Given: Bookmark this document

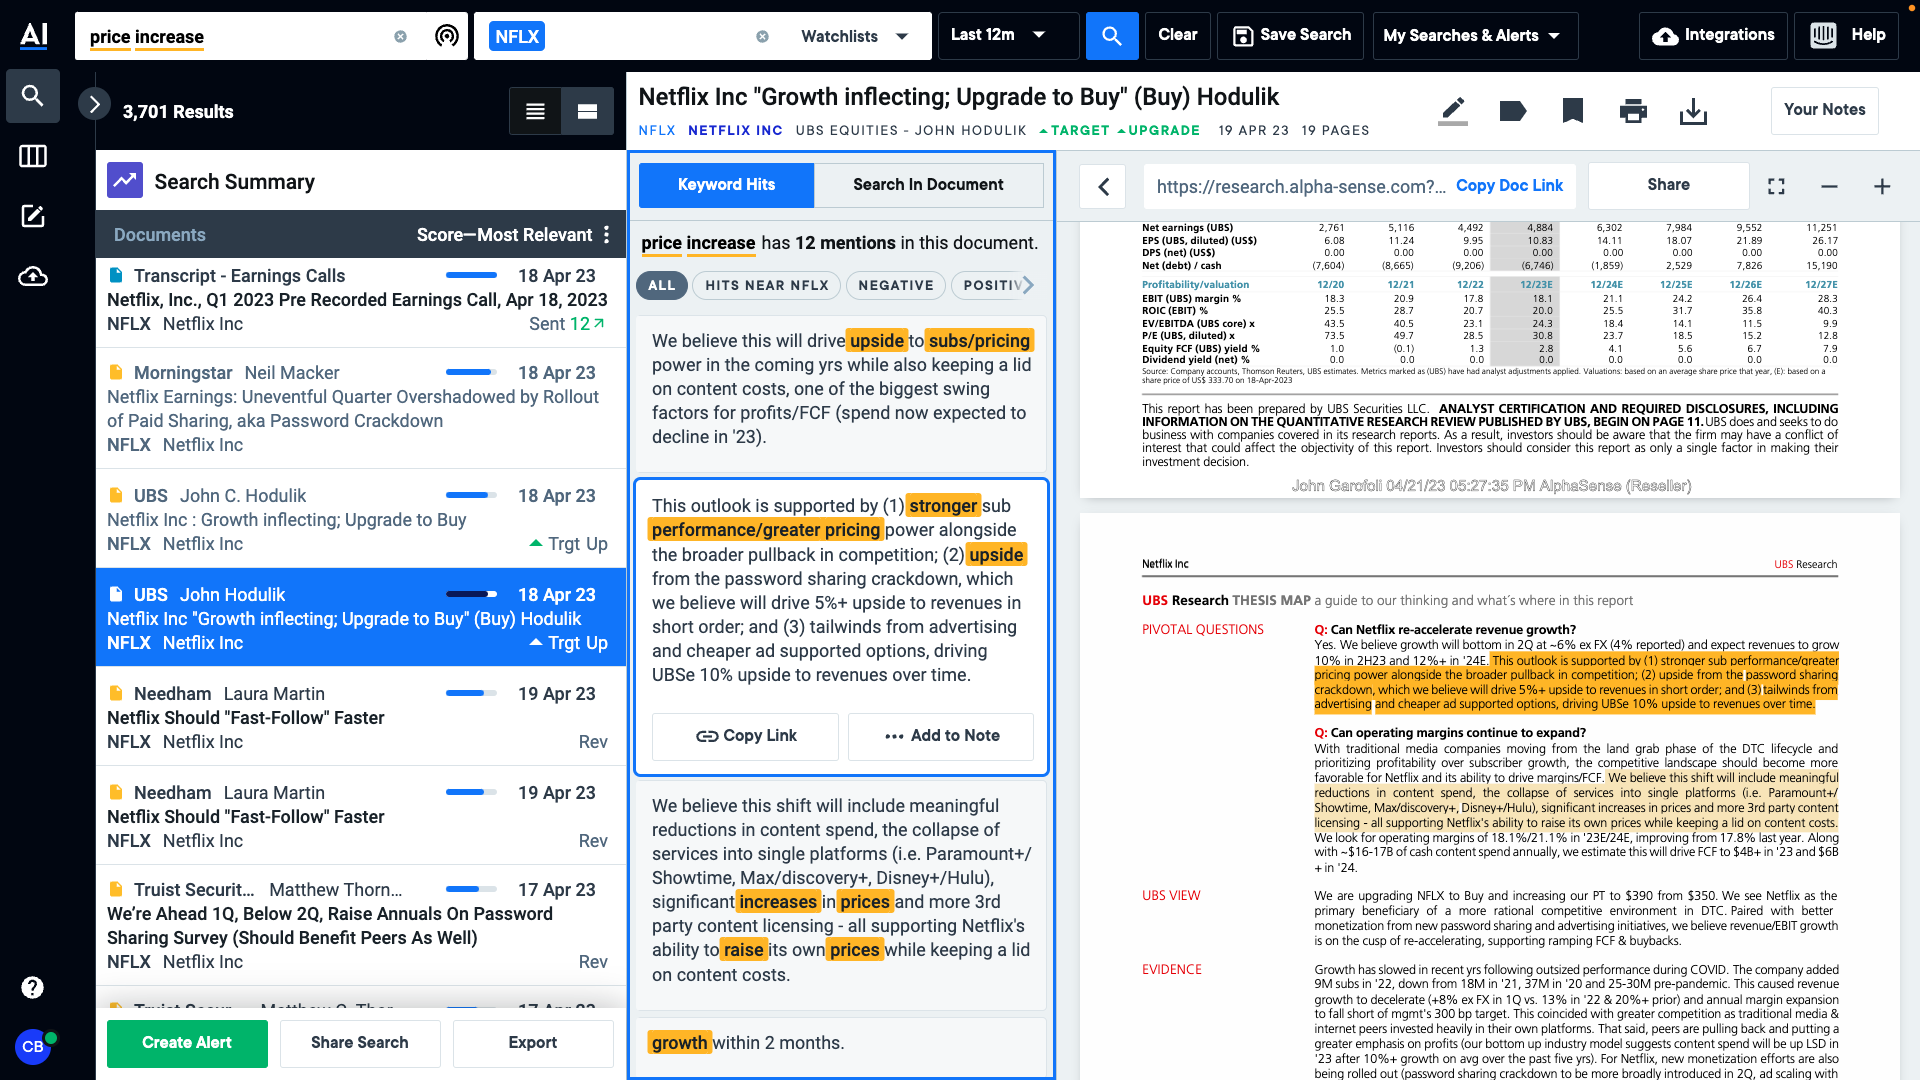Looking at the screenshot, I should click(x=1573, y=110).
